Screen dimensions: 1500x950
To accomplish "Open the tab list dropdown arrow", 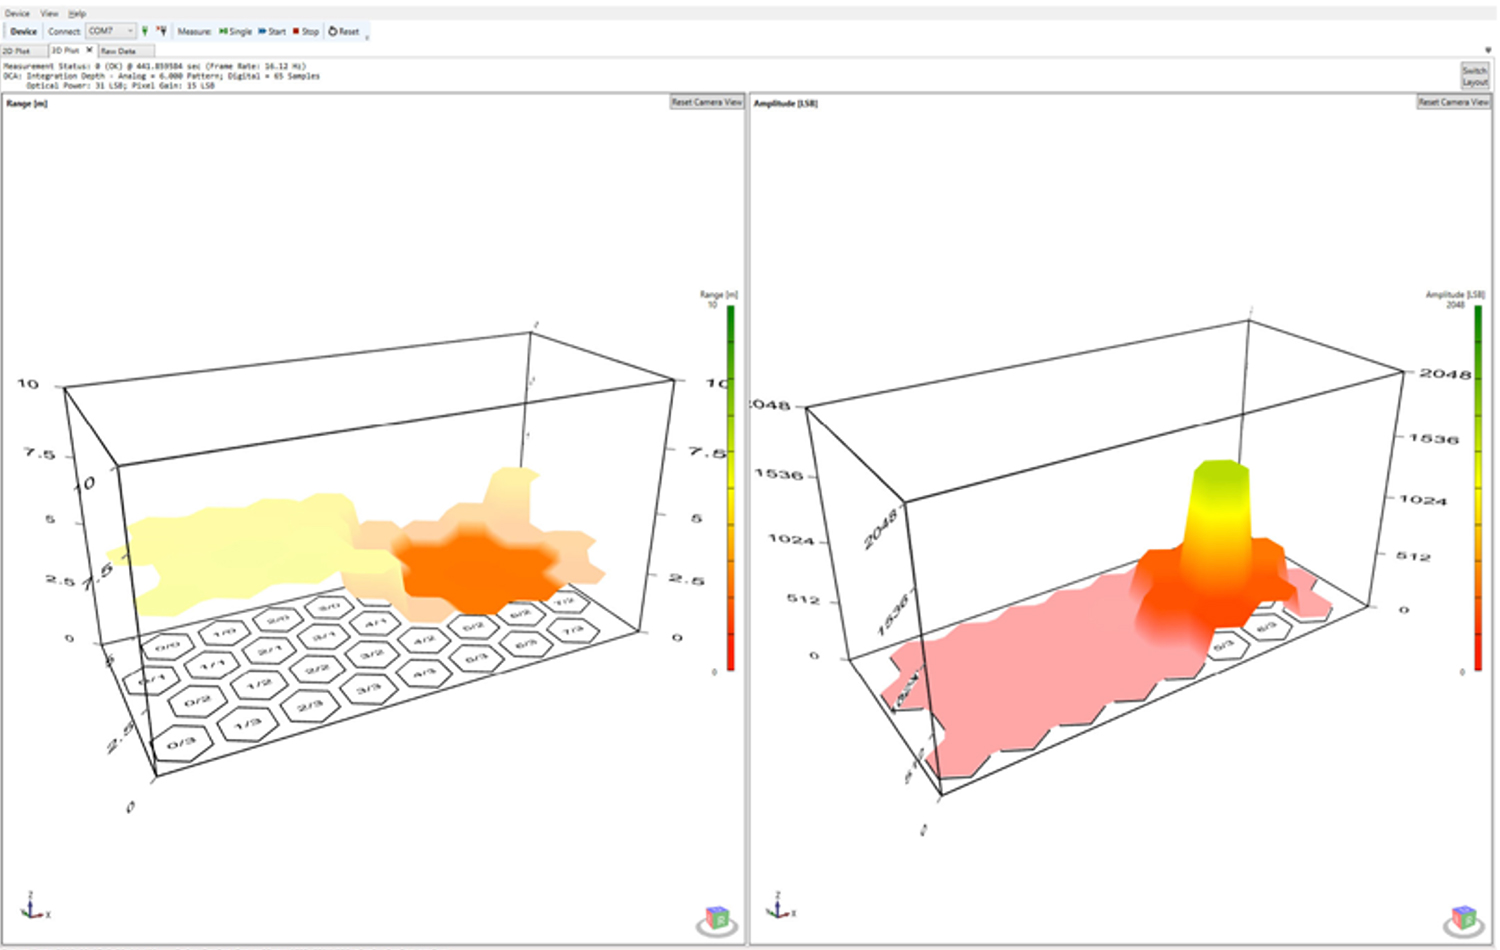I will pyautogui.click(x=1488, y=50).
